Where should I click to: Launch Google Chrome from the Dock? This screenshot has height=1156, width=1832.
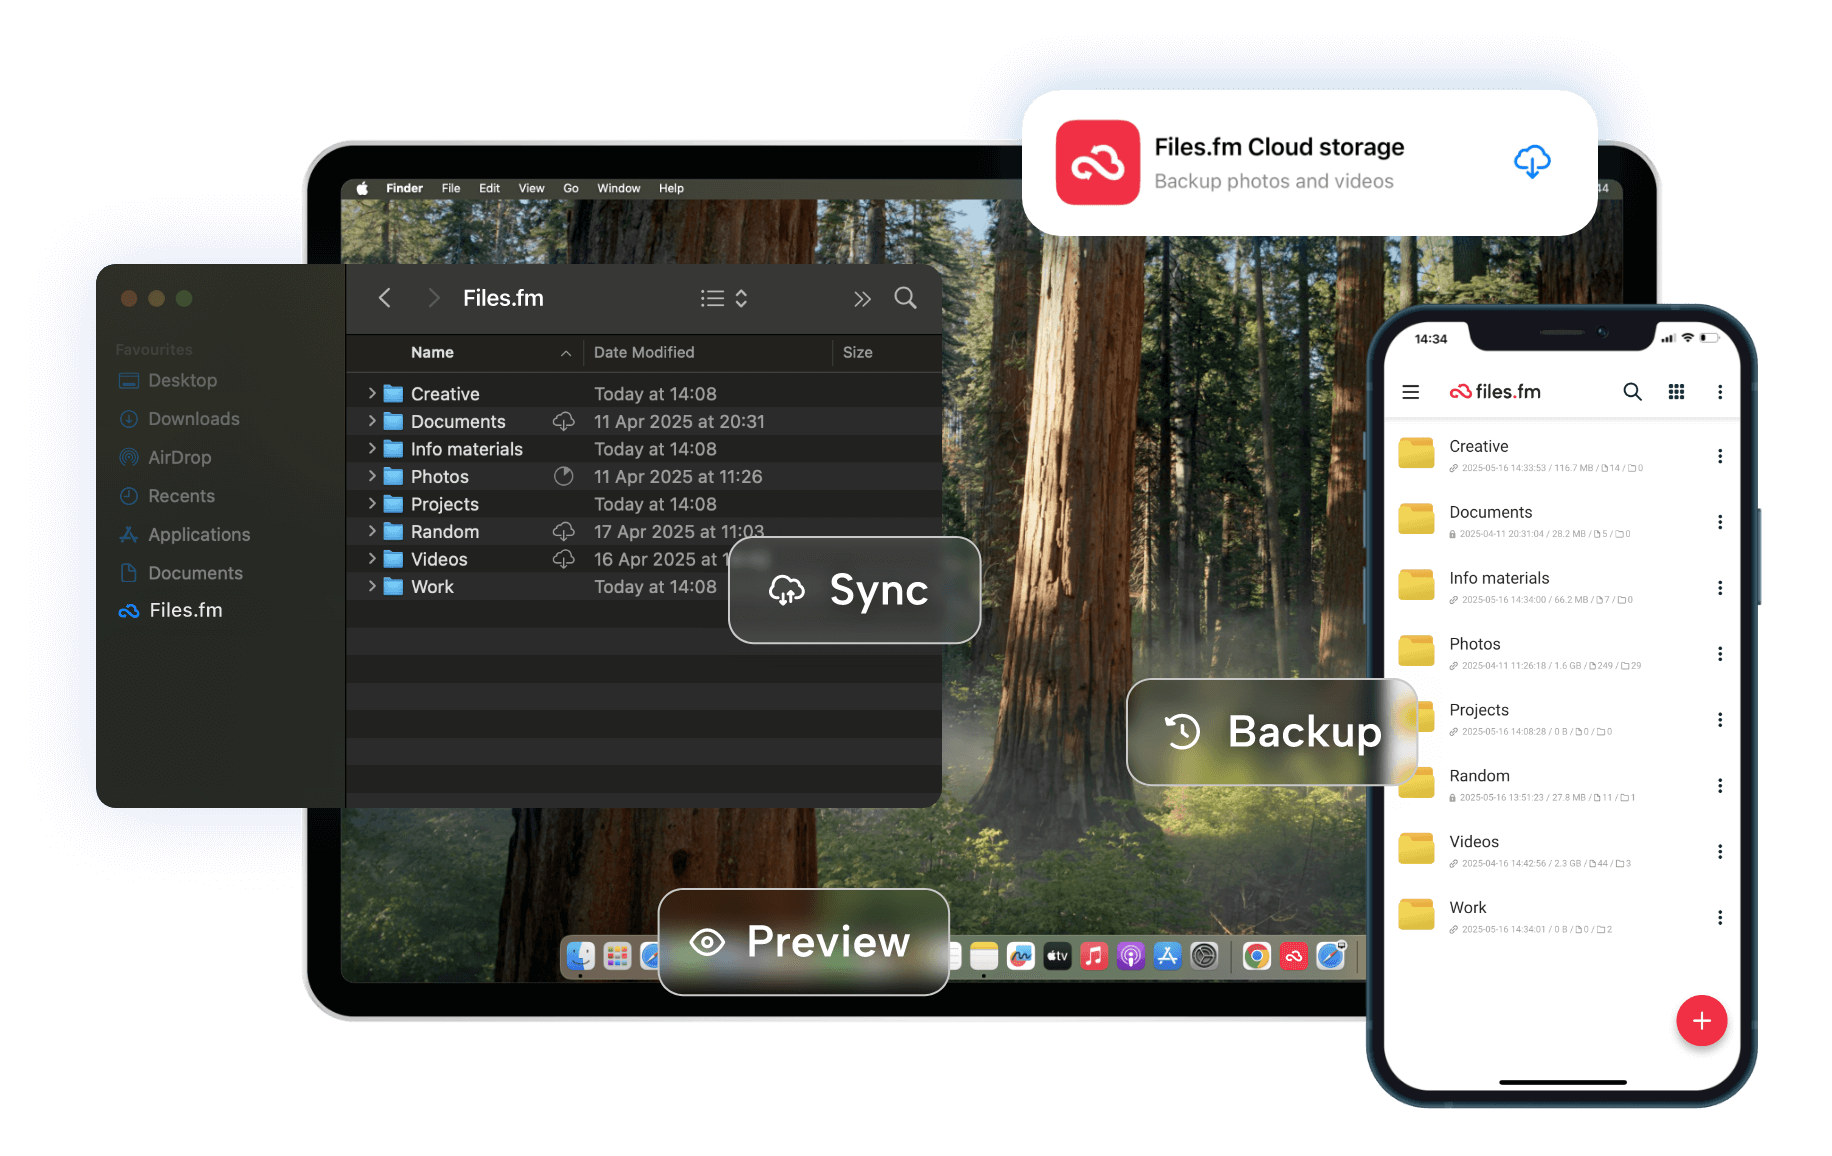click(1256, 957)
